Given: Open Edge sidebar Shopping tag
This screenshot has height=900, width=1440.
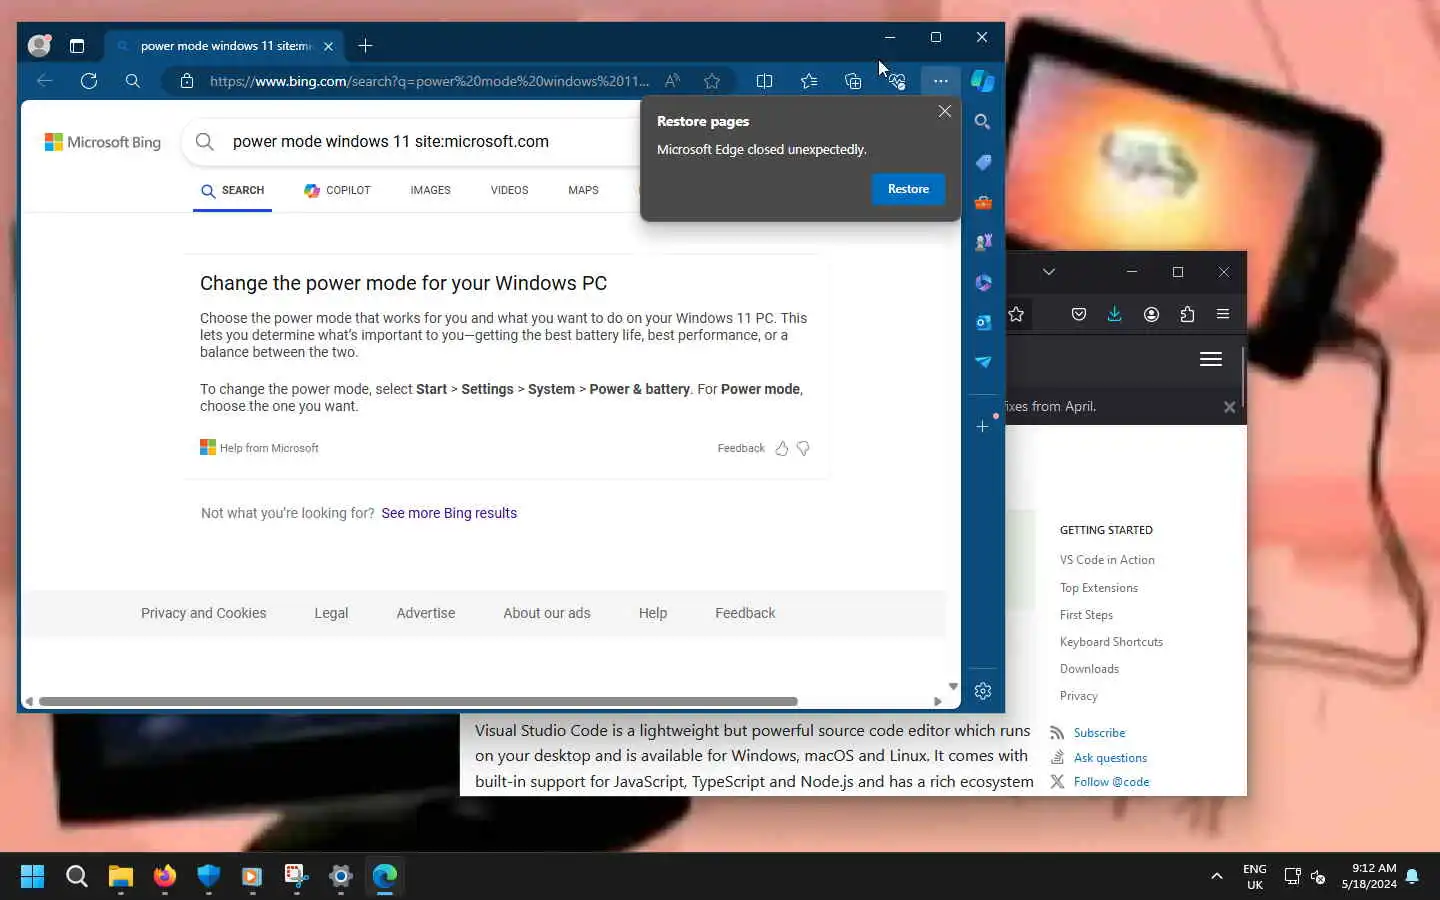Looking at the screenshot, I should coord(983,162).
